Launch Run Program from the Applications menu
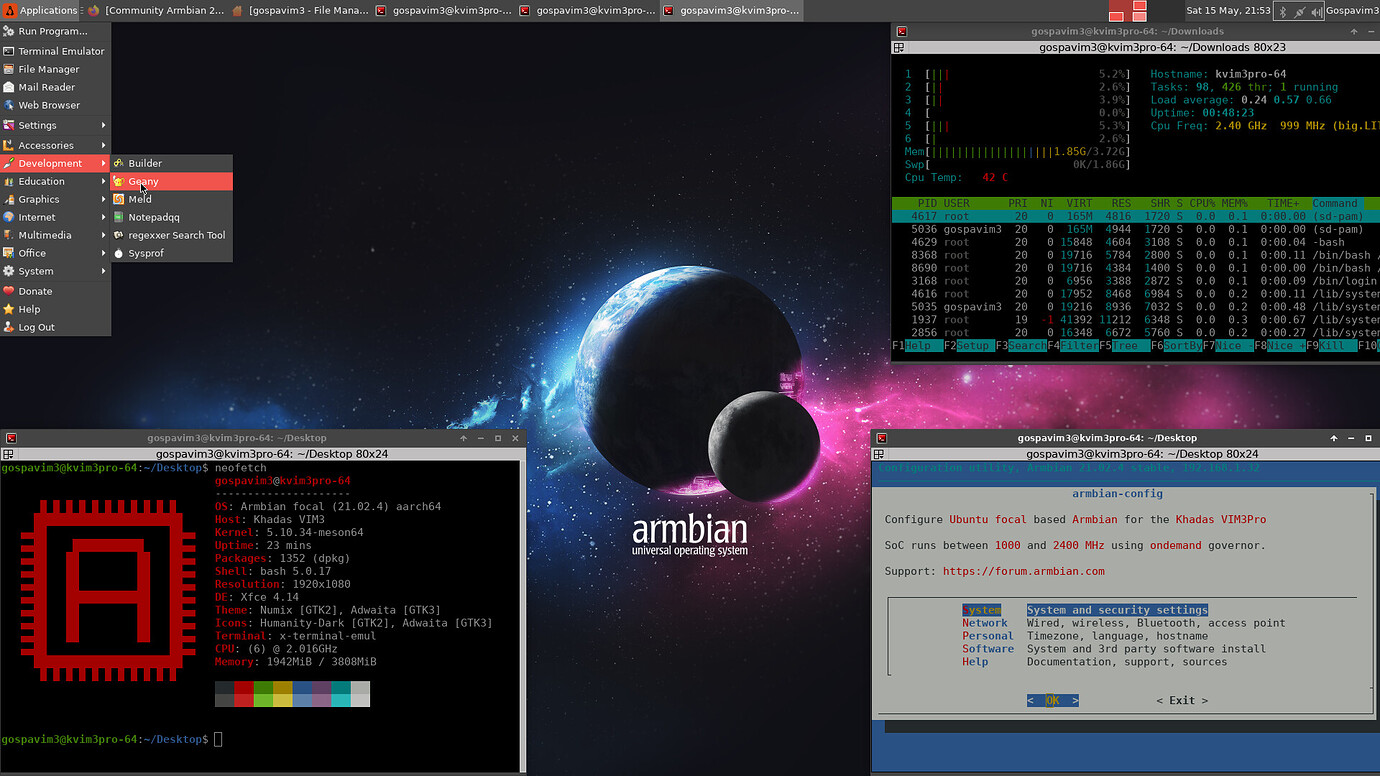Screen dimensions: 1380x776 pos(55,31)
